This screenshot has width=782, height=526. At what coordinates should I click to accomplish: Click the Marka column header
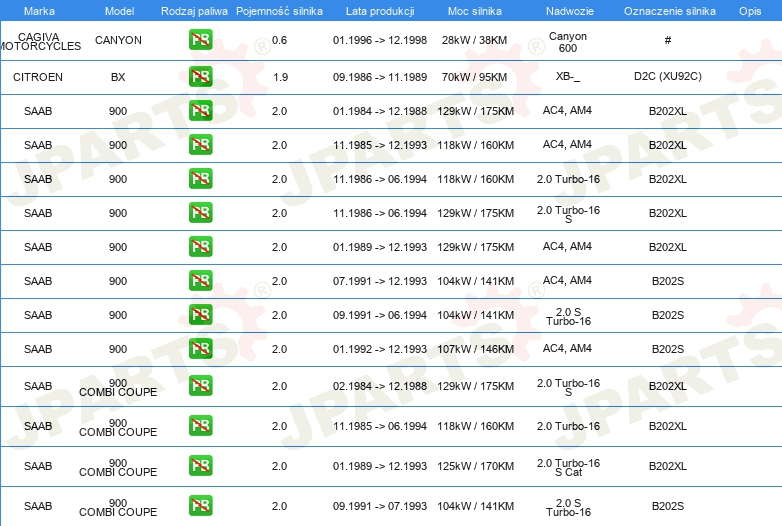pyautogui.click(x=39, y=11)
